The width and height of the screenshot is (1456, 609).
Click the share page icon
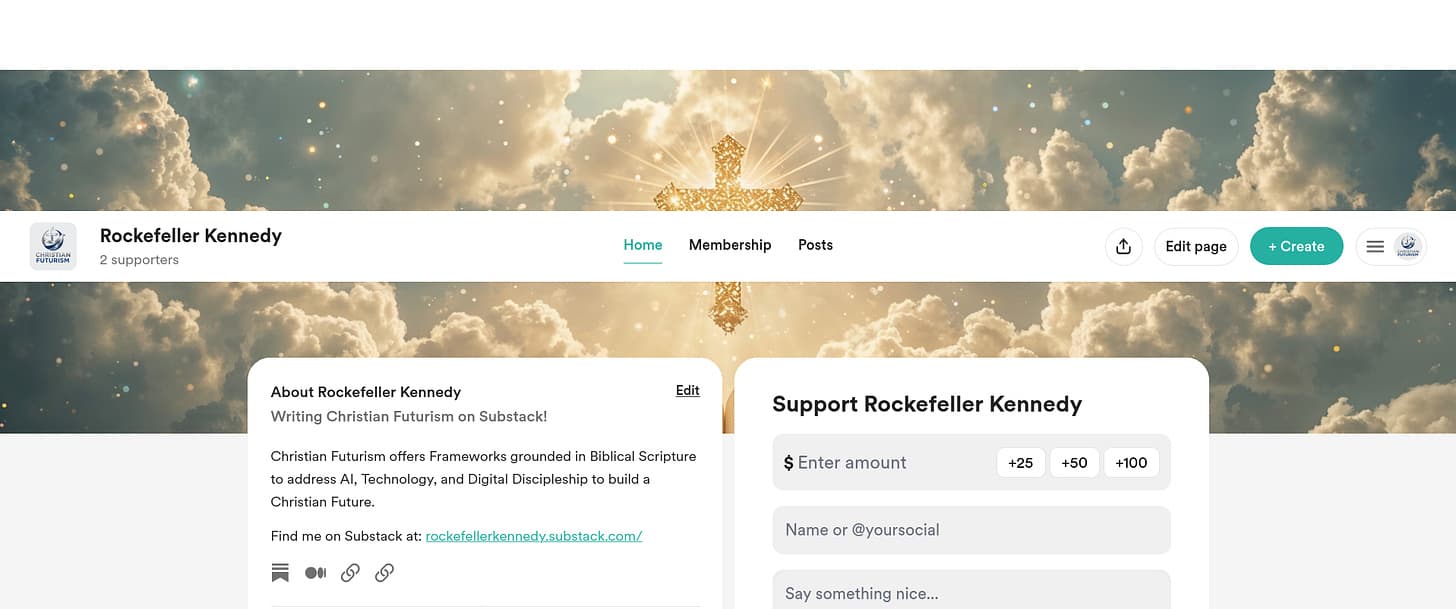tap(1123, 246)
